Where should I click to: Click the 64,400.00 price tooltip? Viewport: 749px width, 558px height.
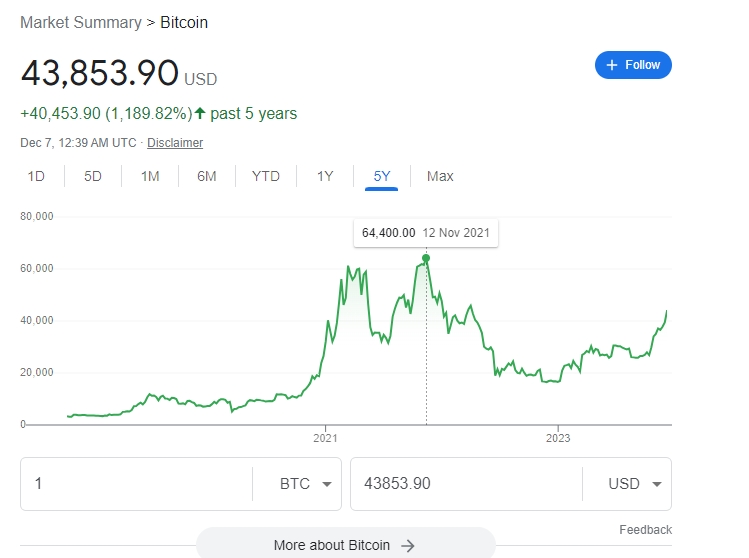(425, 233)
